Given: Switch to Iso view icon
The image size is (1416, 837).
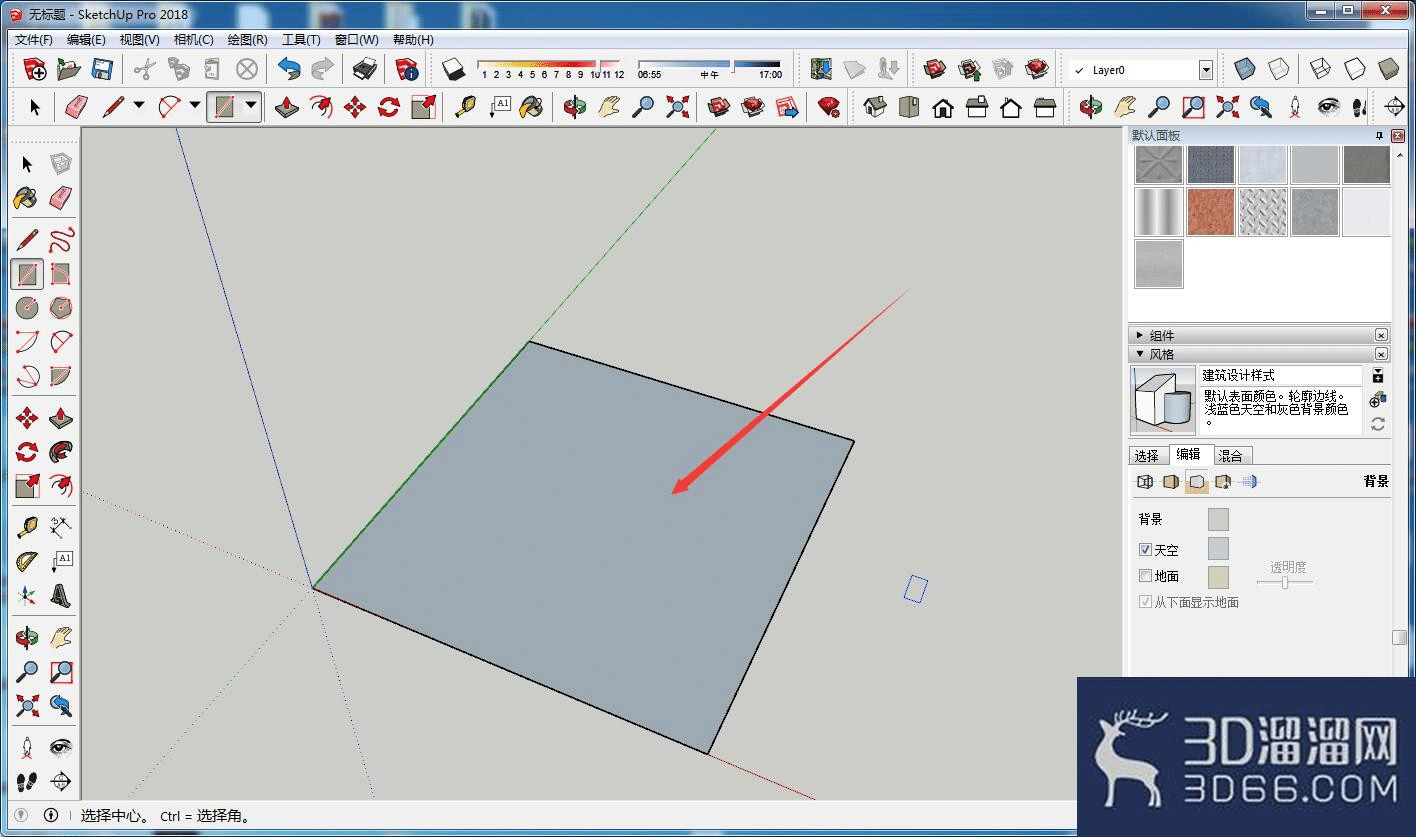Looking at the screenshot, I should click(x=875, y=107).
